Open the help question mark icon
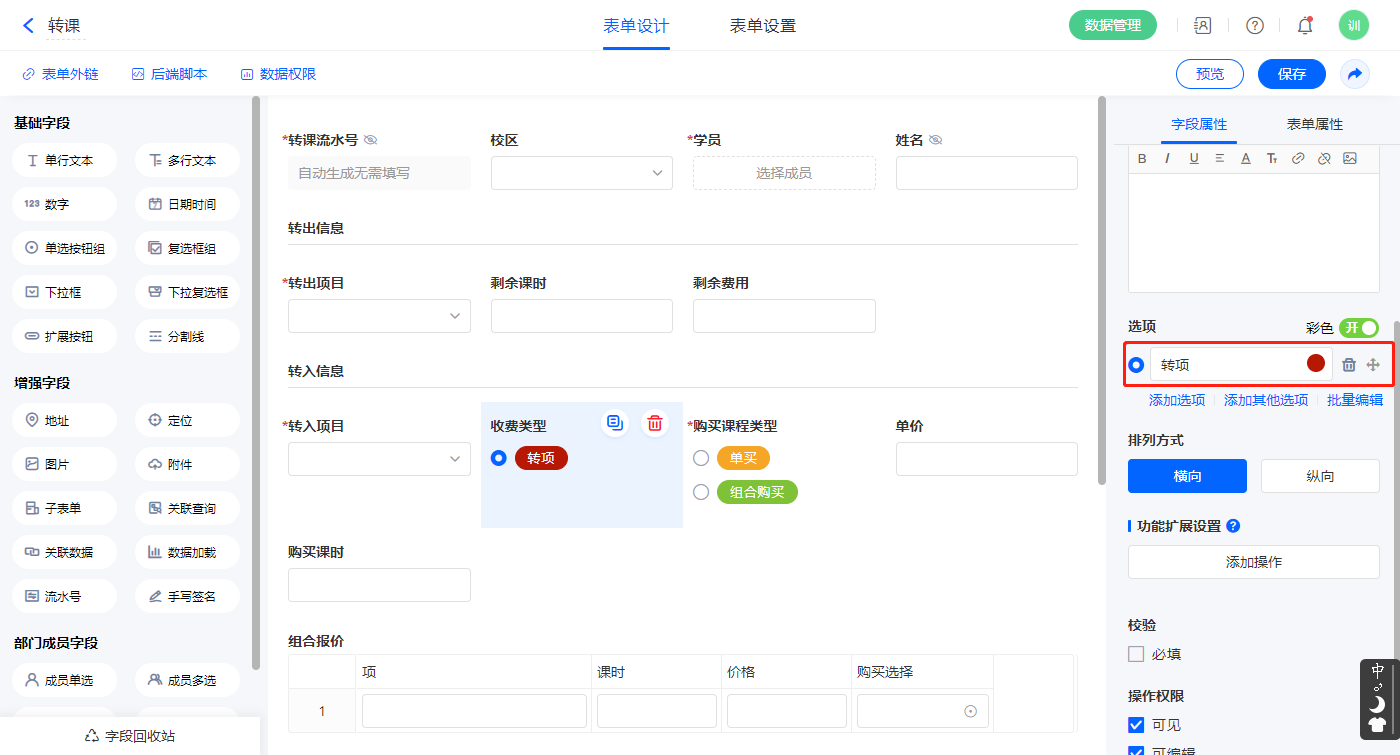 pyautogui.click(x=1254, y=25)
